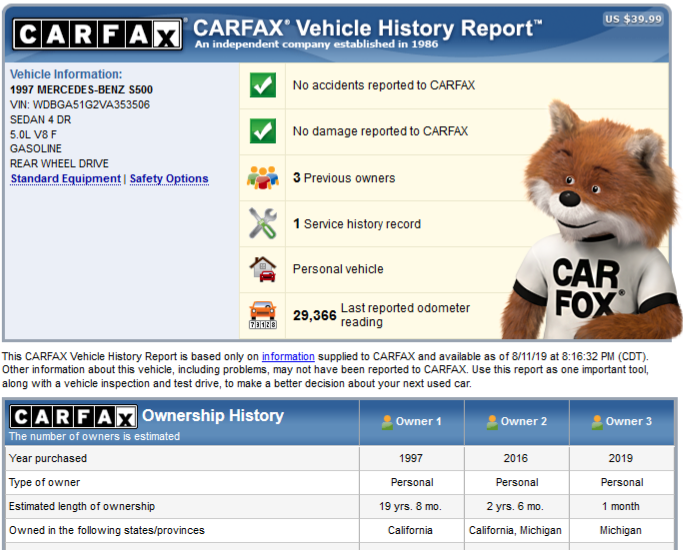Click the '2 yrs. 6 mo.' ownership cell

pyautogui.click(x=515, y=506)
